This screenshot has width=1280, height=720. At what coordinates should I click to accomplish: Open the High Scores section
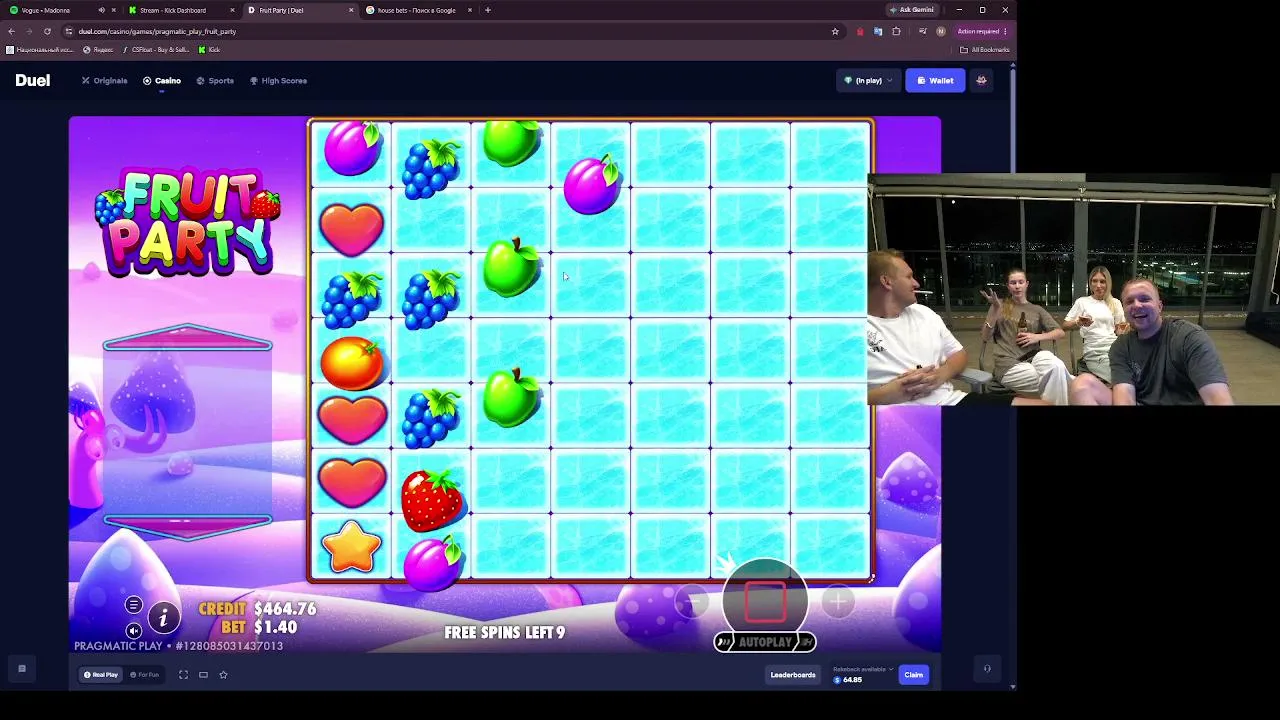pyautogui.click(x=278, y=81)
